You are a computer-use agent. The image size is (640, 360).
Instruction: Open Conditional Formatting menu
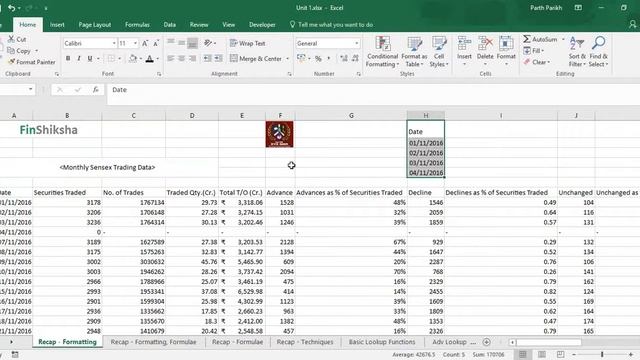pos(382,52)
